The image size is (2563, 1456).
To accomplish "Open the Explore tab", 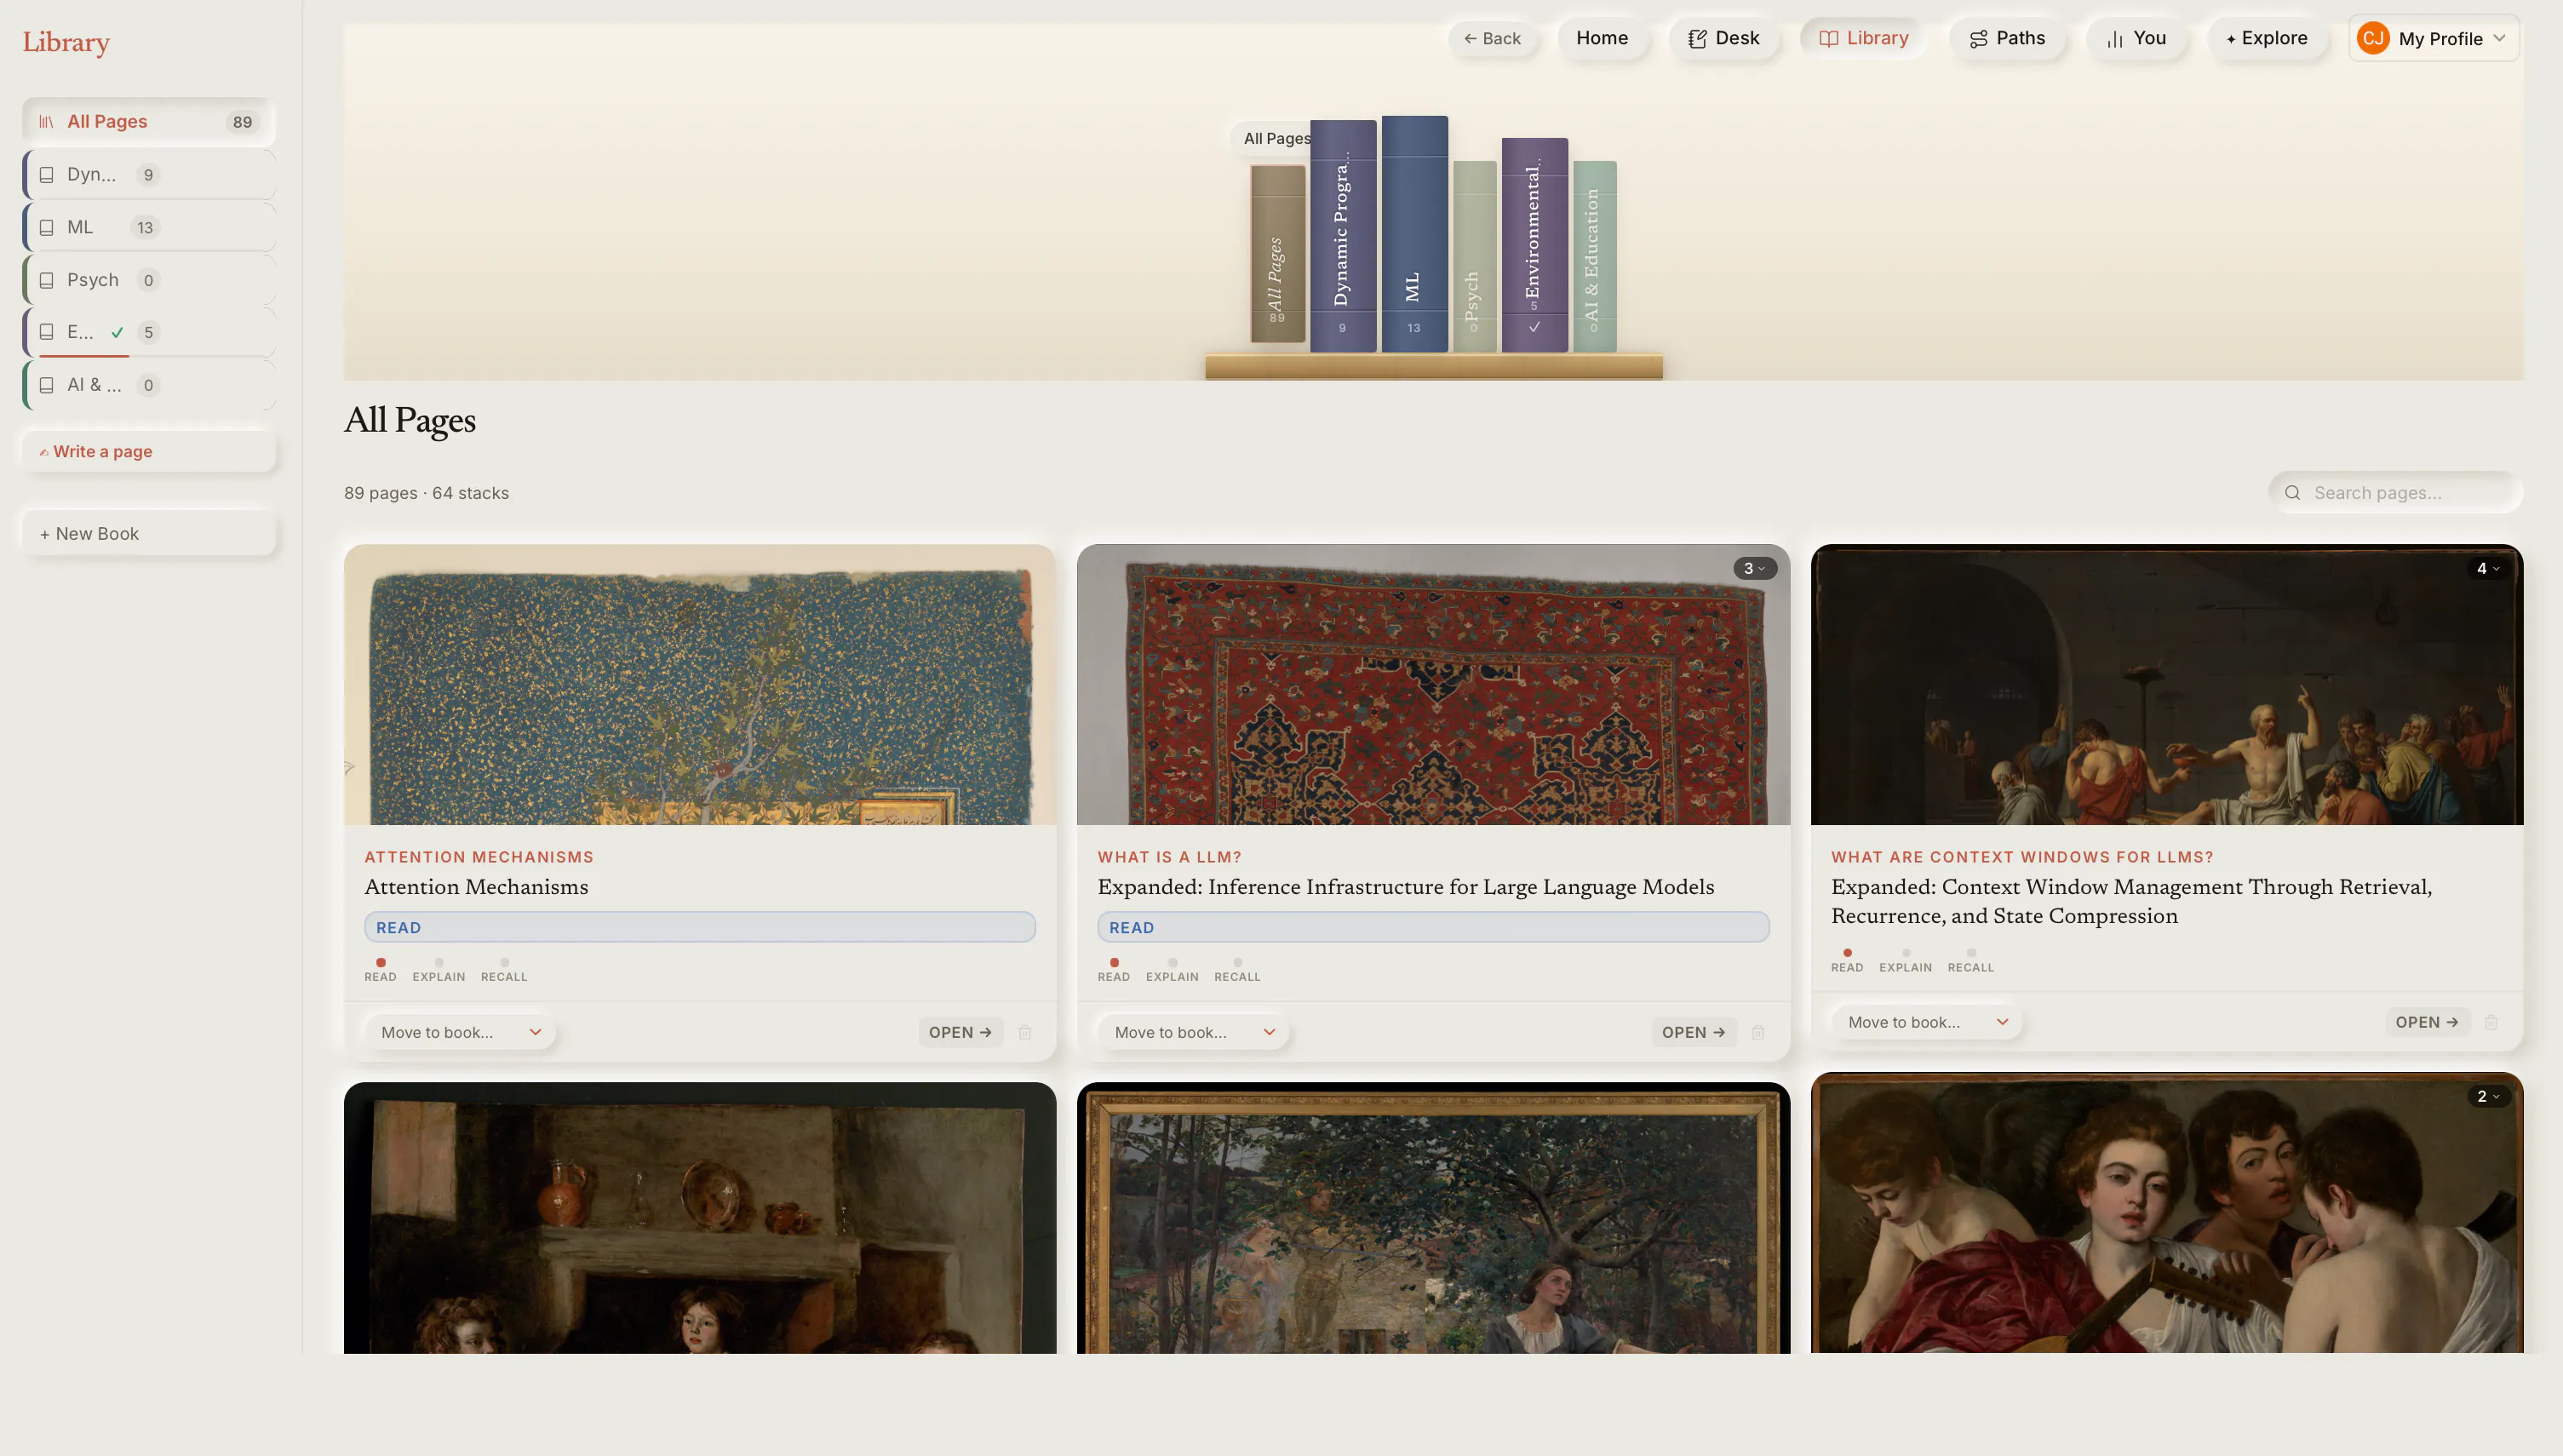I will click(x=2266, y=38).
